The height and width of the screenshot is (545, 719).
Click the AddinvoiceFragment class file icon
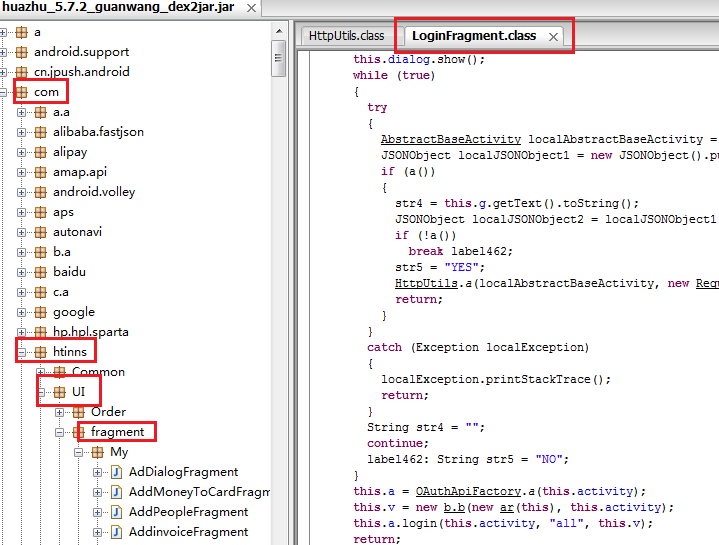116,532
